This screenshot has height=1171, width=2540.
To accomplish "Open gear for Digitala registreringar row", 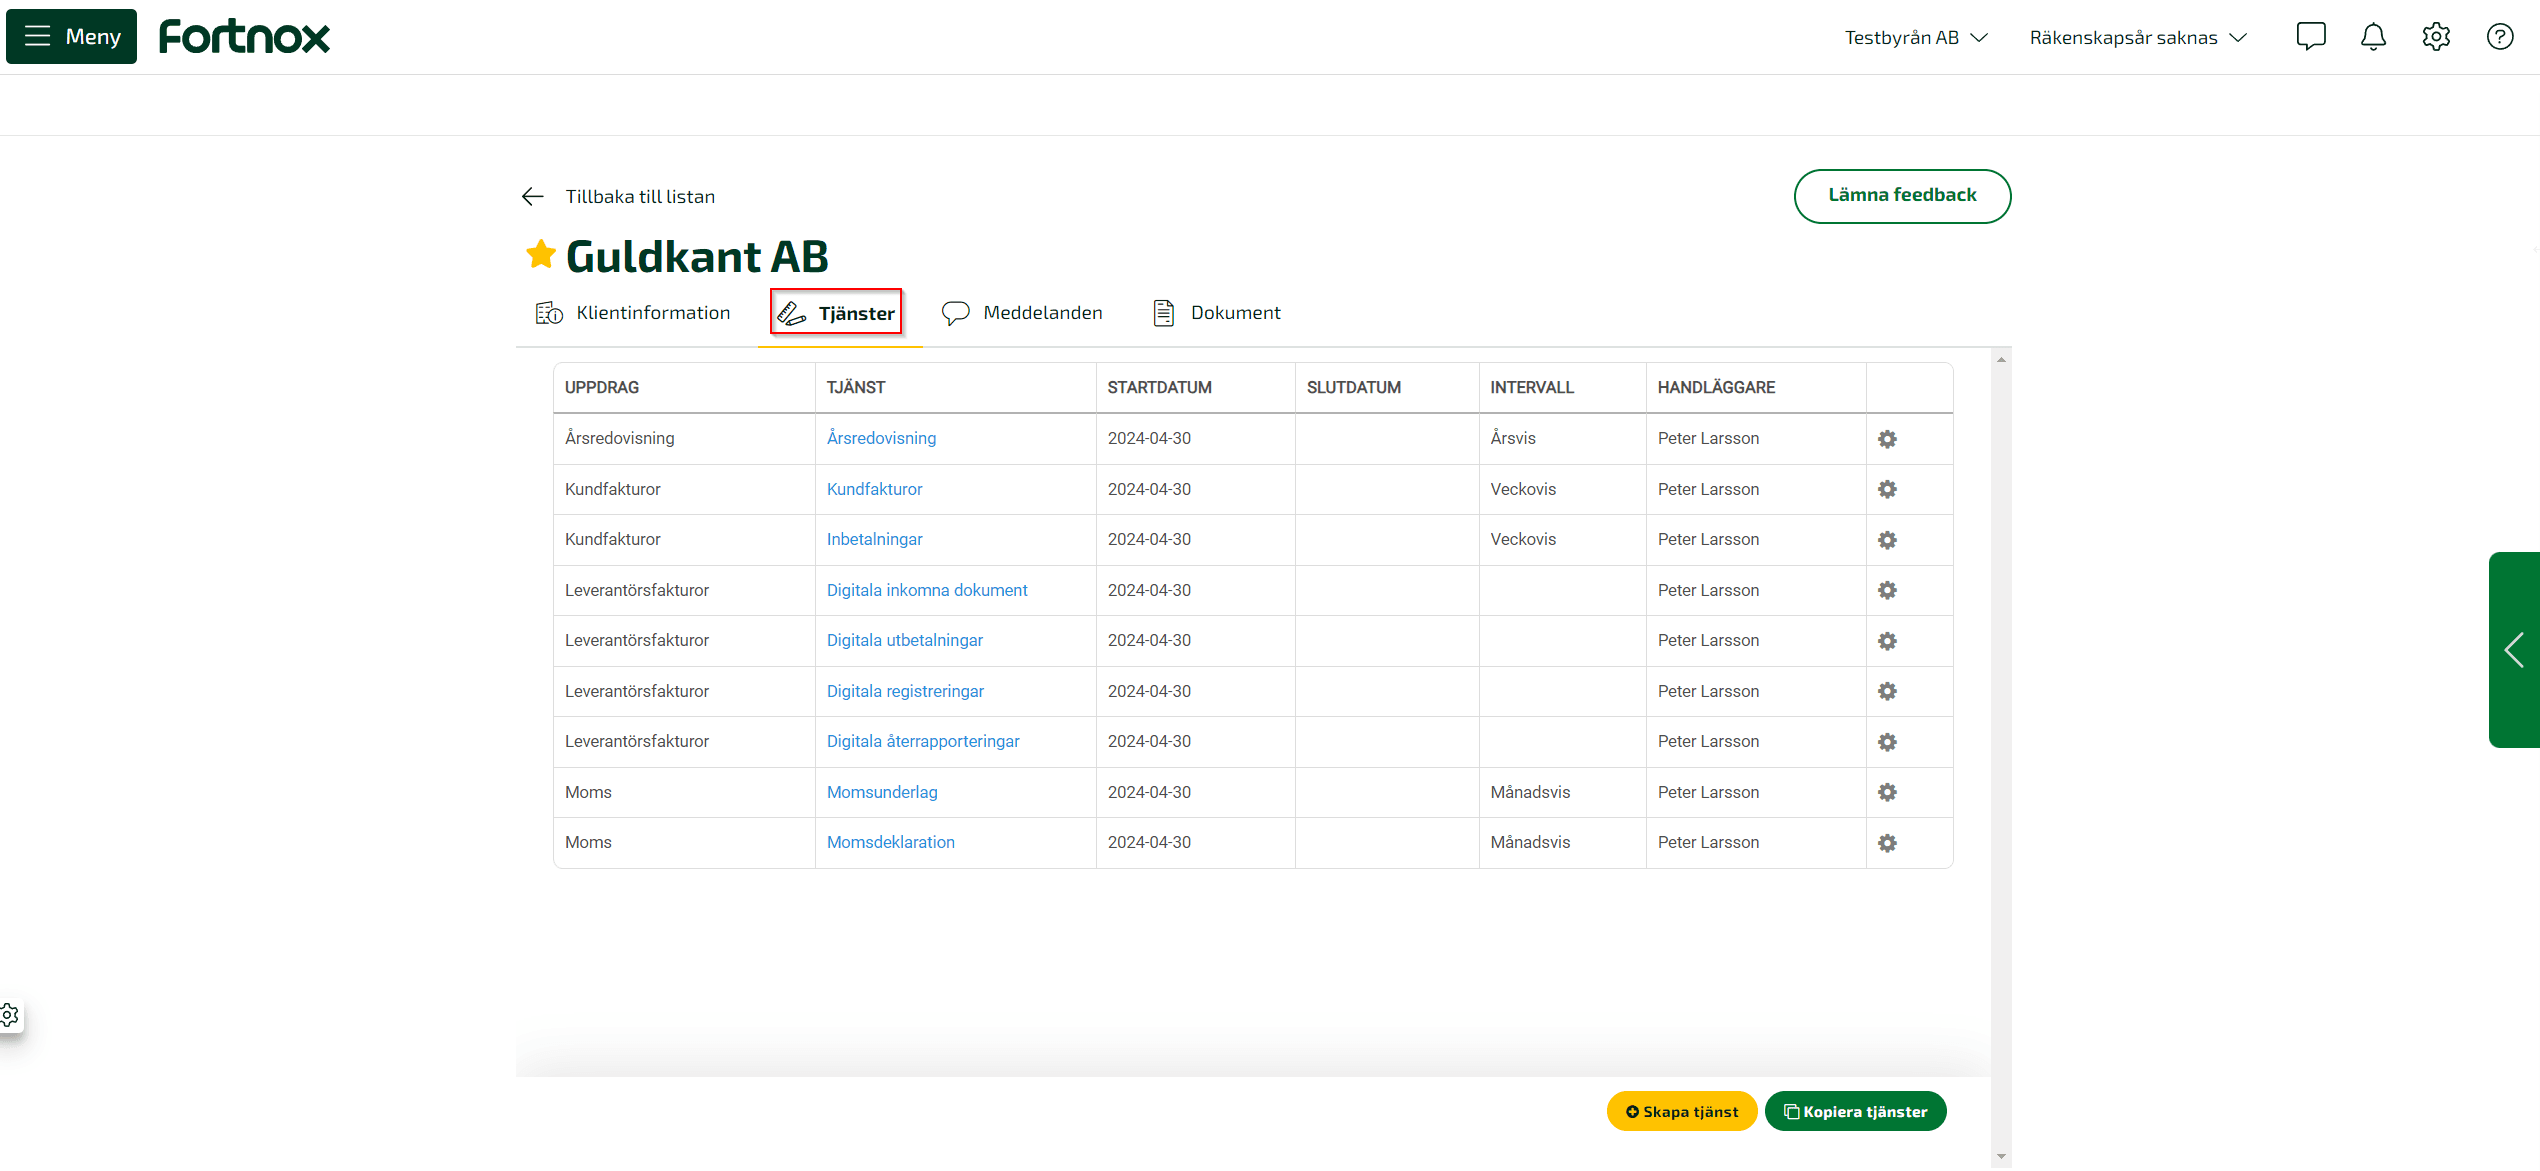I will (1887, 691).
